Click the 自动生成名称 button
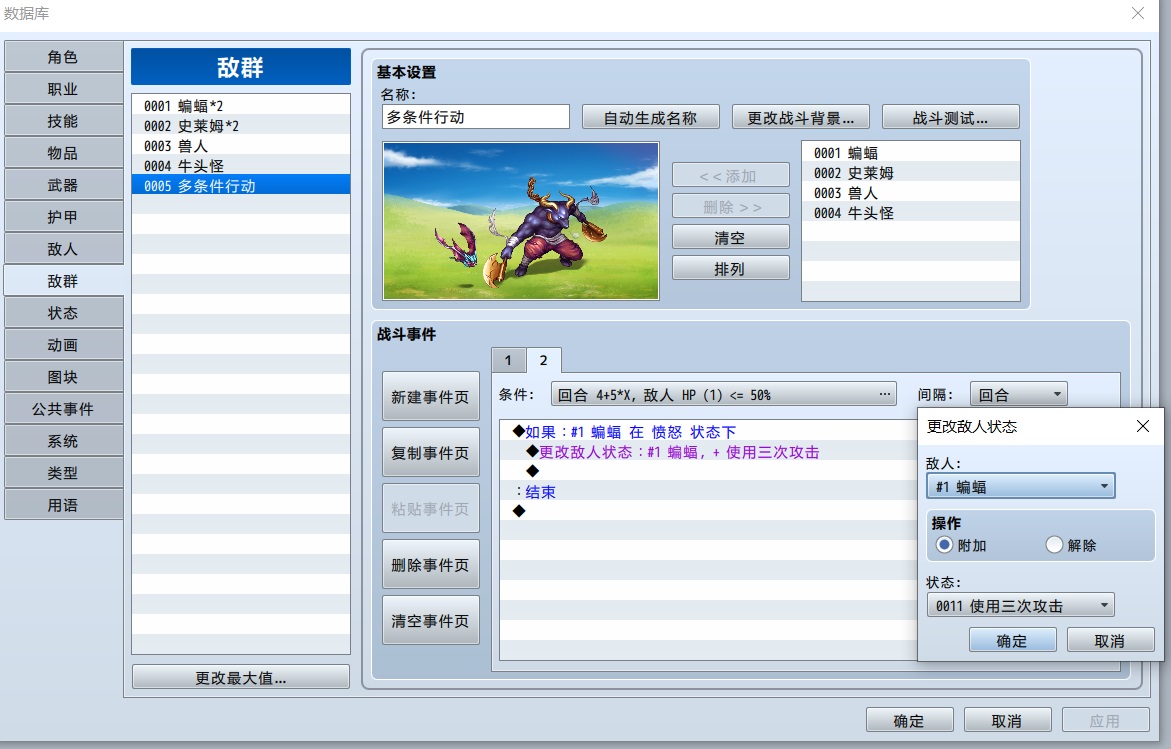Viewport: 1171px width, 749px height. click(x=650, y=117)
